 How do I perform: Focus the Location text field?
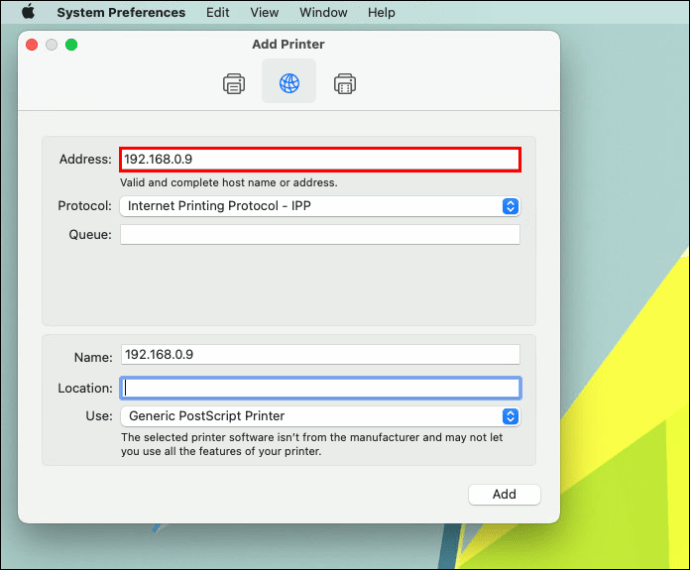[x=319, y=388]
